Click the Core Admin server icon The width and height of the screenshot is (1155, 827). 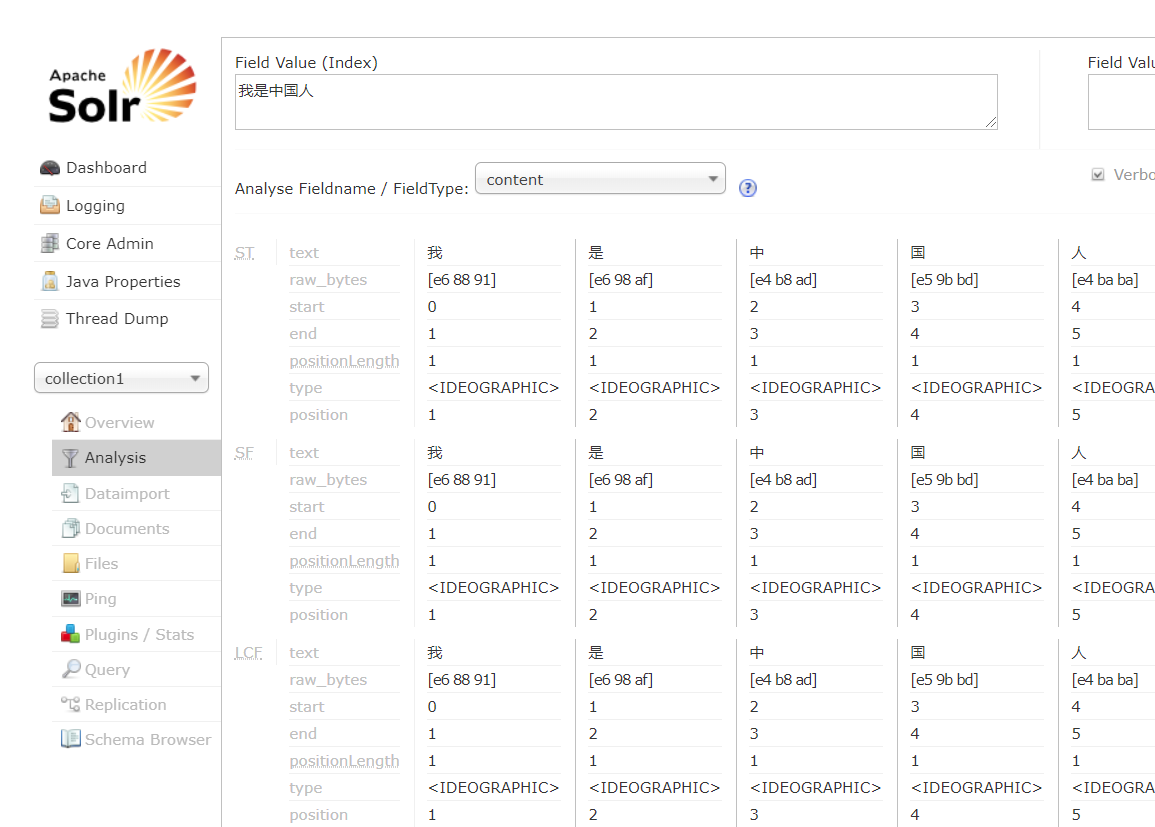coord(50,243)
